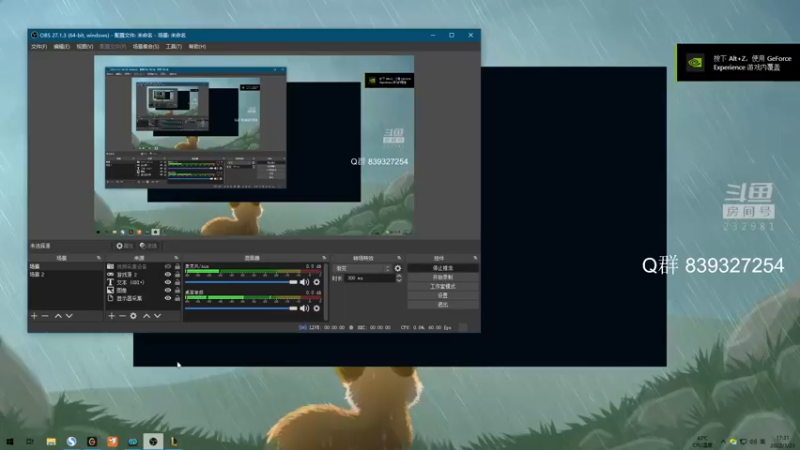Move source down in Sources panel
This screenshot has height=450, width=800.
(158, 316)
